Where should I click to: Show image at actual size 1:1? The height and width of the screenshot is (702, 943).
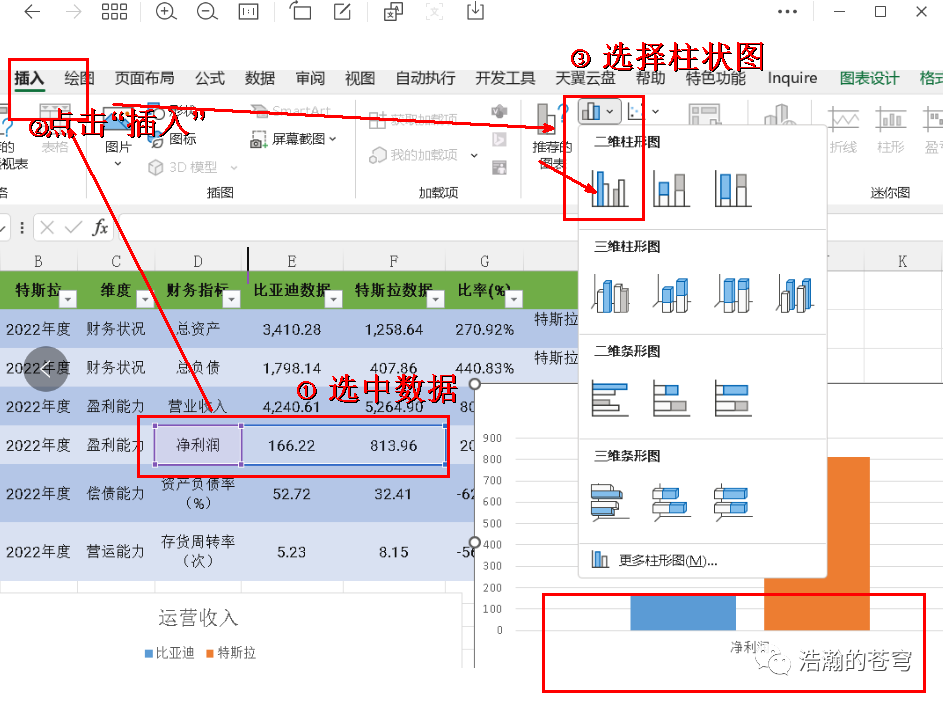[x=248, y=11]
